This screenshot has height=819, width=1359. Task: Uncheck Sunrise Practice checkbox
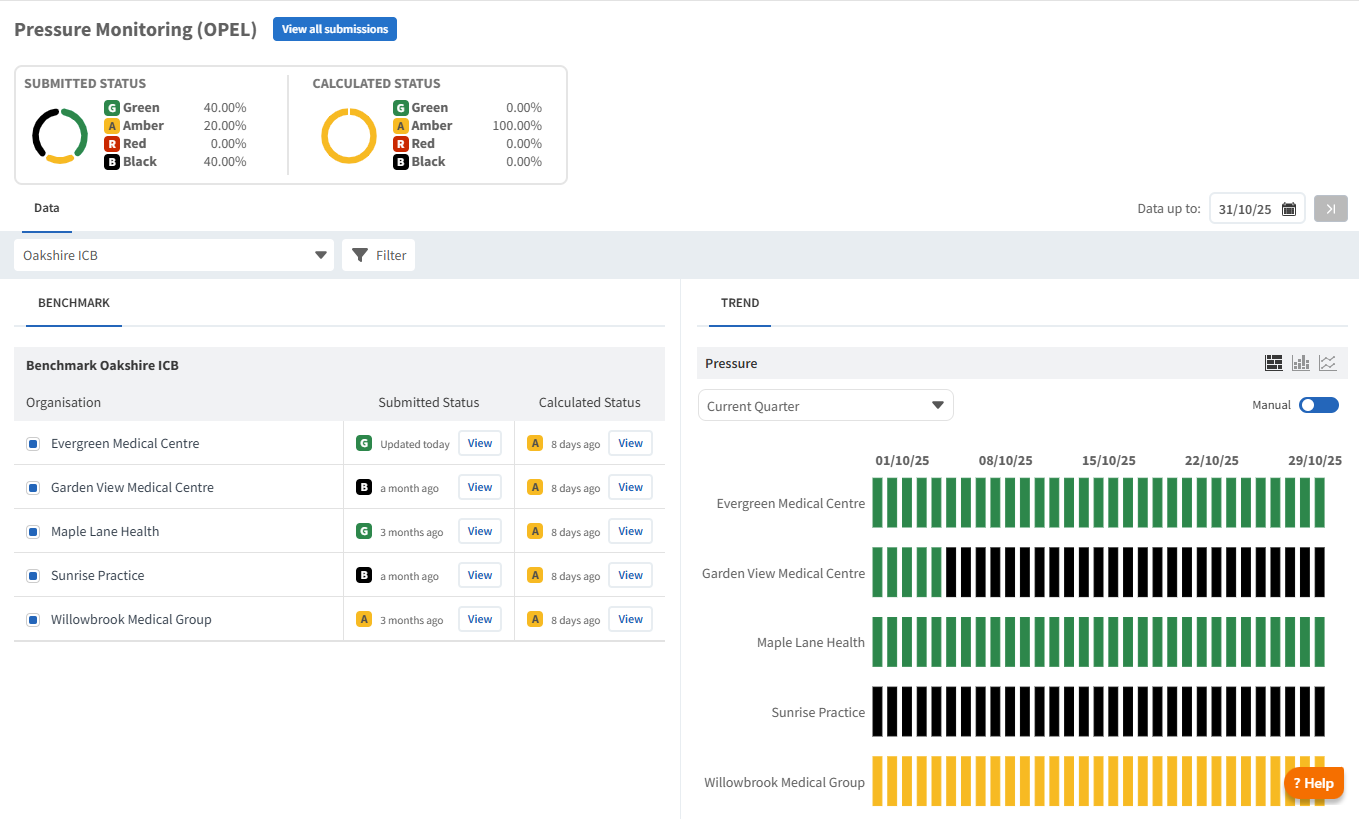[33, 576]
